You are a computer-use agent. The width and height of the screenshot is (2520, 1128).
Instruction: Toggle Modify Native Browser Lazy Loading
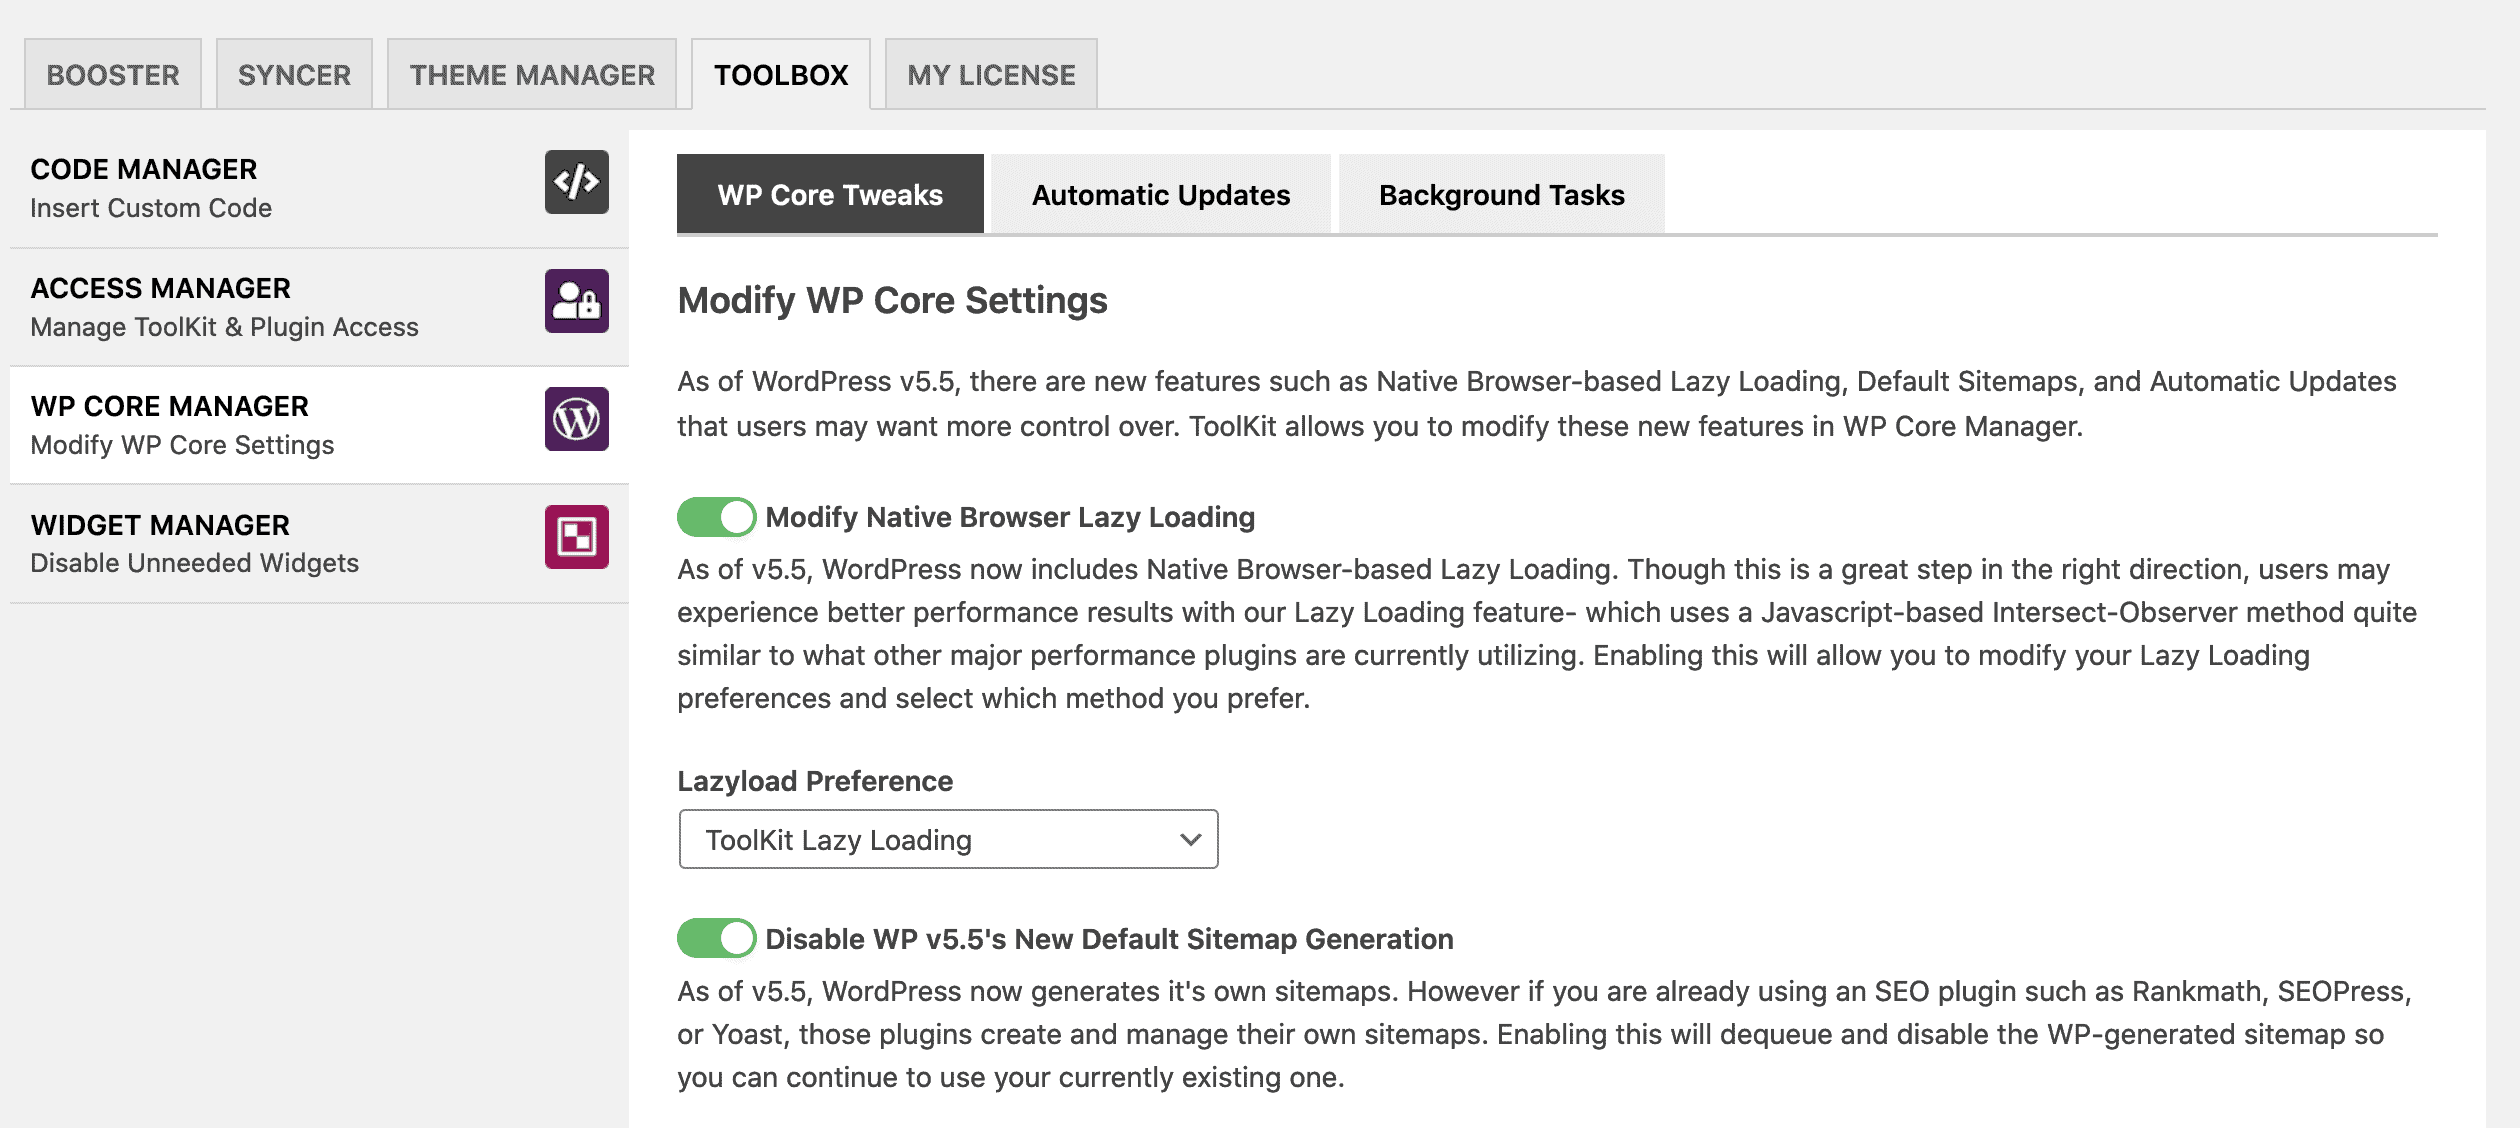click(716, 517)
